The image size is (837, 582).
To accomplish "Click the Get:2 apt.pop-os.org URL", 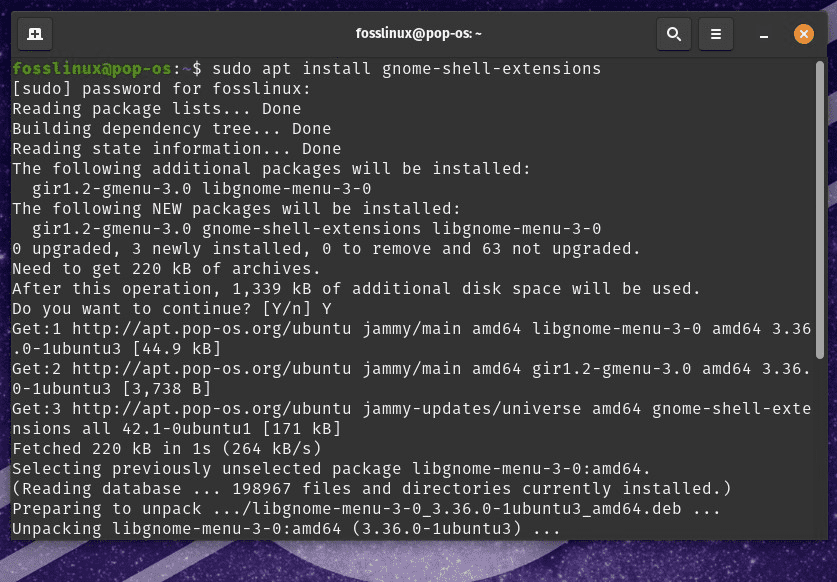I will pyautogui.click(x=211, y=369).
